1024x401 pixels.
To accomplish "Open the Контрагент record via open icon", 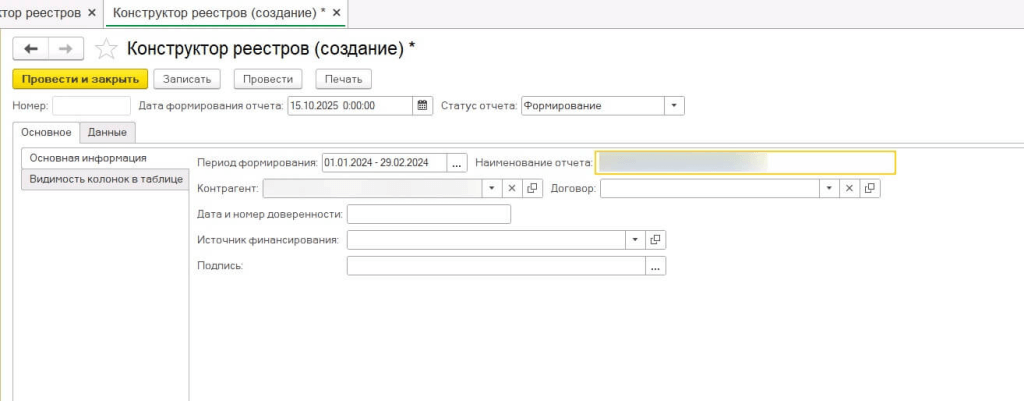I will (532, 188).
